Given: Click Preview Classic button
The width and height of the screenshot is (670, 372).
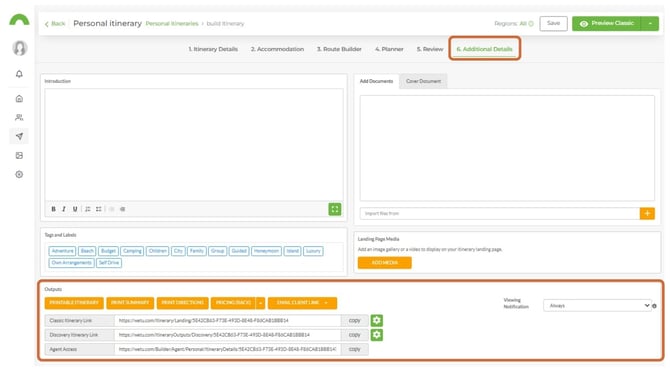Looking at the screenshot, I should (x=607, y=23).
